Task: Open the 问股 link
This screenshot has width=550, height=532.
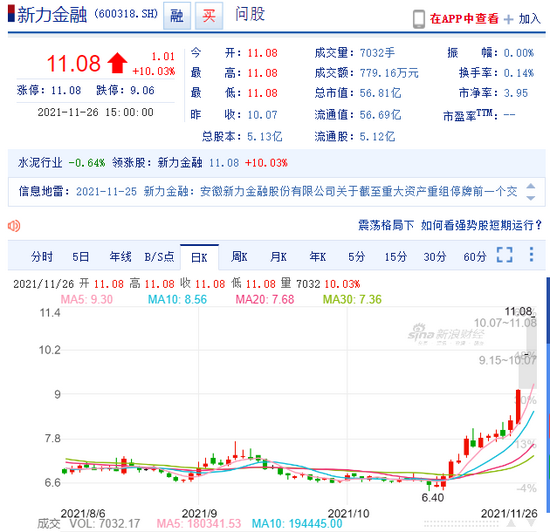Action: click(x=250, y=14)
